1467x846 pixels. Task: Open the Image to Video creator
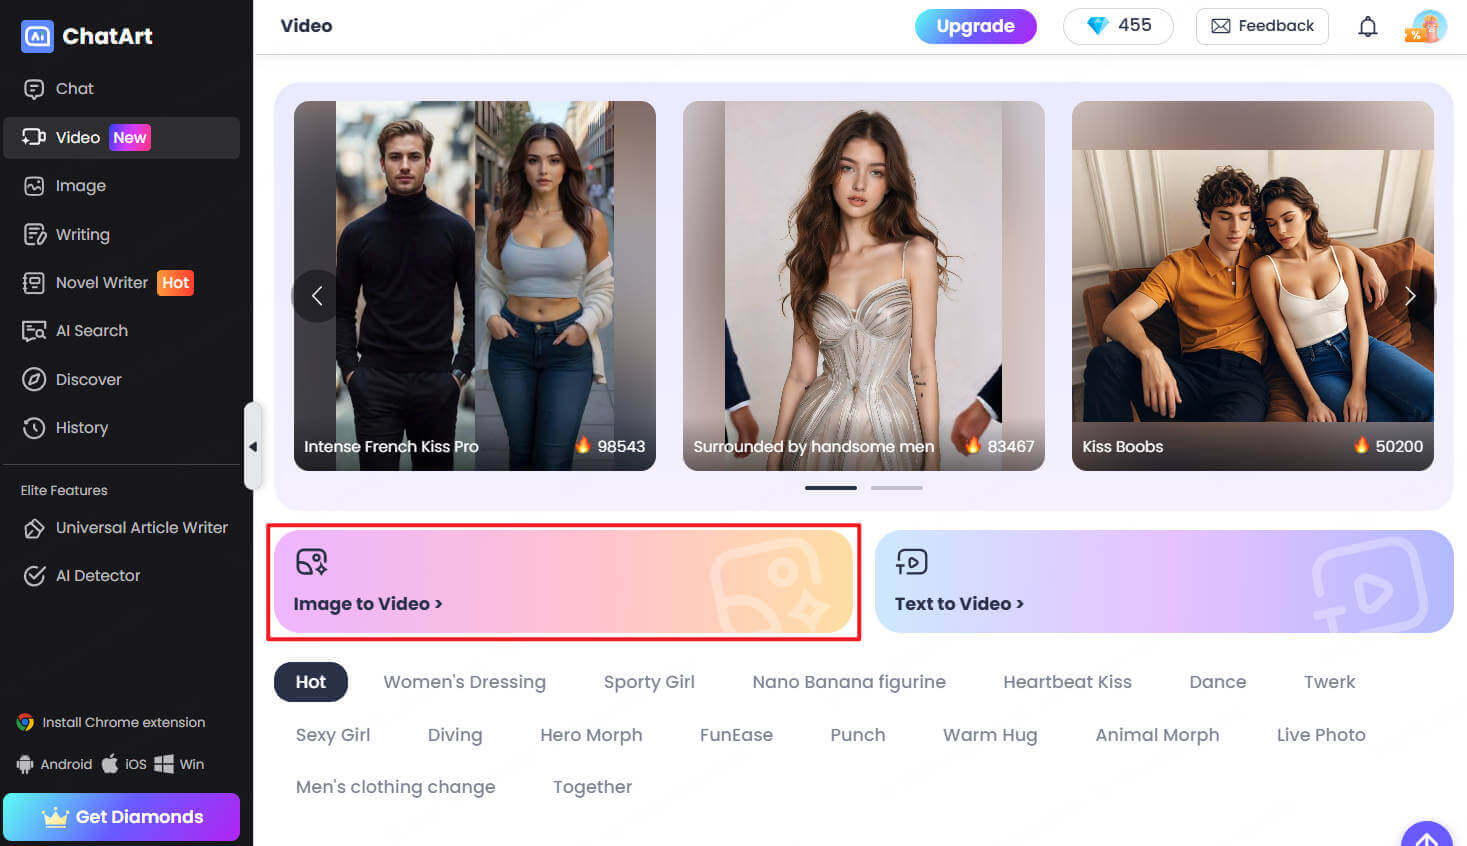tap(563, 582)
